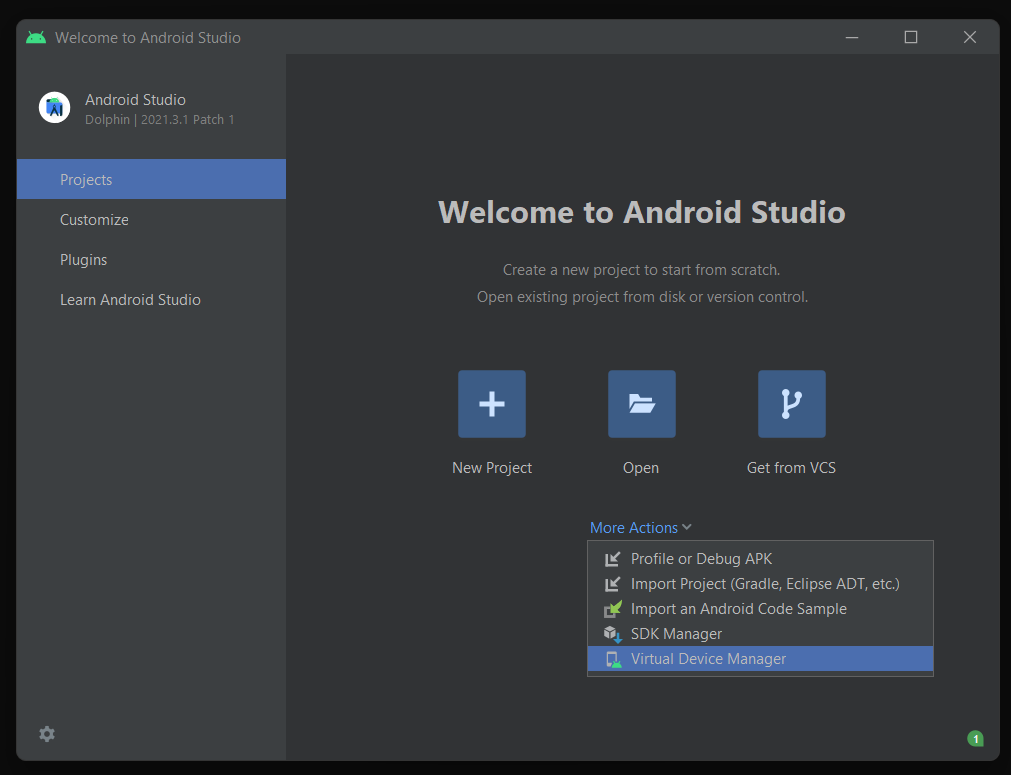Click the Virtual Device Manager icon
The height and width of the screenshot is (775, 1011).
[613, 659]
